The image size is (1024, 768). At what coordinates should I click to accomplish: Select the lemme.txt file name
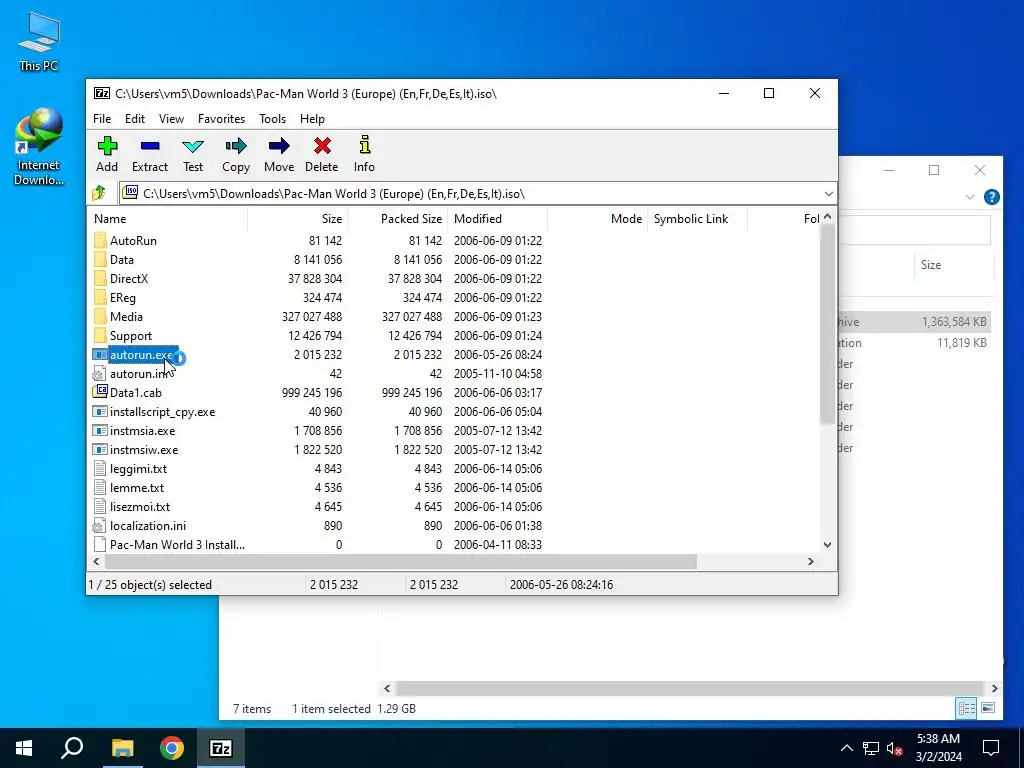[x=136, y=487]
